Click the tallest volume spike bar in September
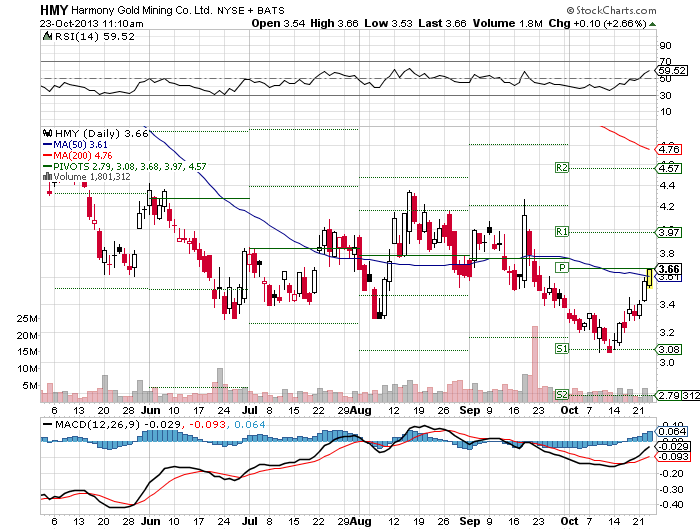The width and height of the screenshot is (700, 530). tap(535, 363)
